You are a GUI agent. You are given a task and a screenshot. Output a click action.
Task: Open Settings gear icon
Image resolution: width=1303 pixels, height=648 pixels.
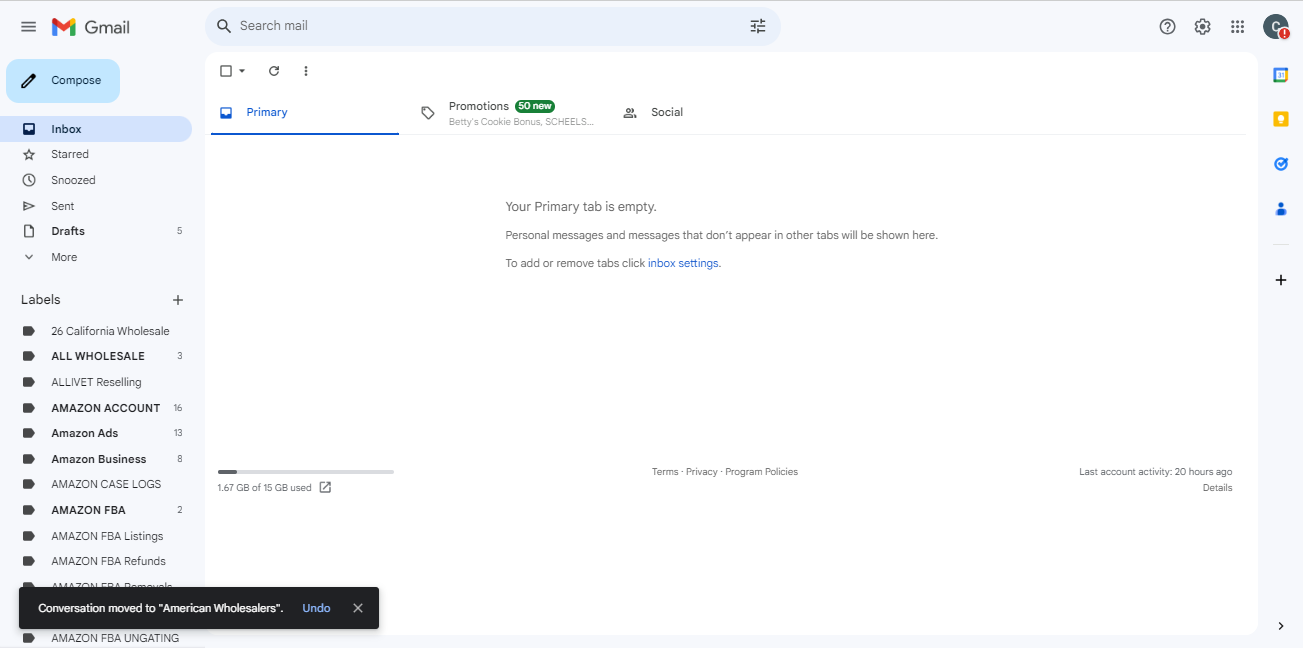coord(1202,27)
